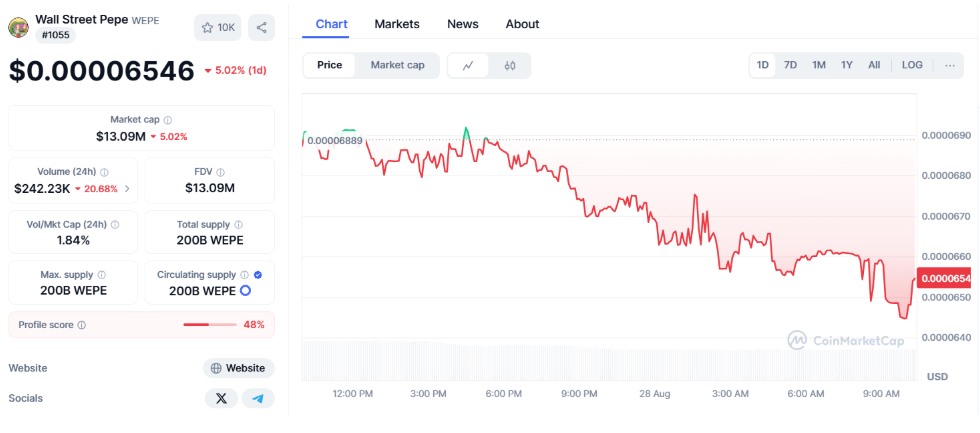Image resolution: width=980 pixels, height=433 pixels.
Task: Open the About tab
Action: pyautogui.click(x=522, y=24)
